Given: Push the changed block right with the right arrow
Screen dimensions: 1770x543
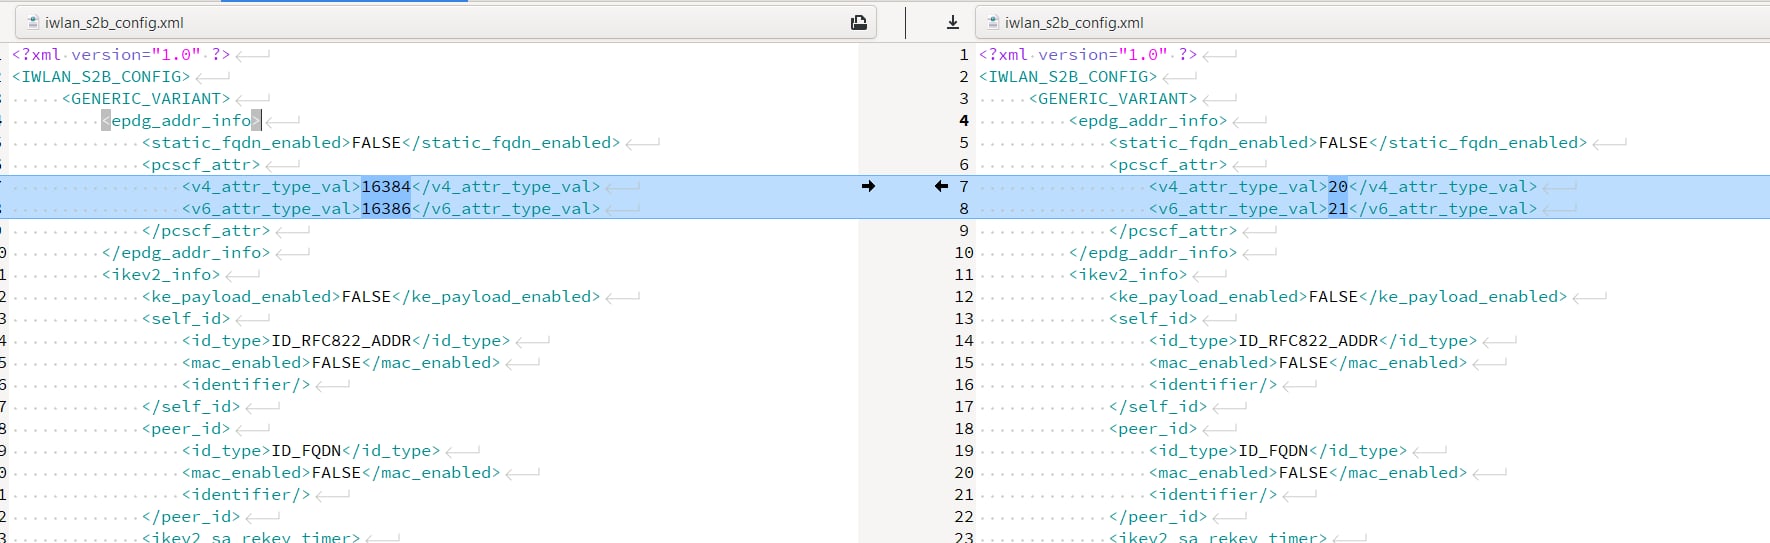Looking at the screenshot, I should [868, 186].
